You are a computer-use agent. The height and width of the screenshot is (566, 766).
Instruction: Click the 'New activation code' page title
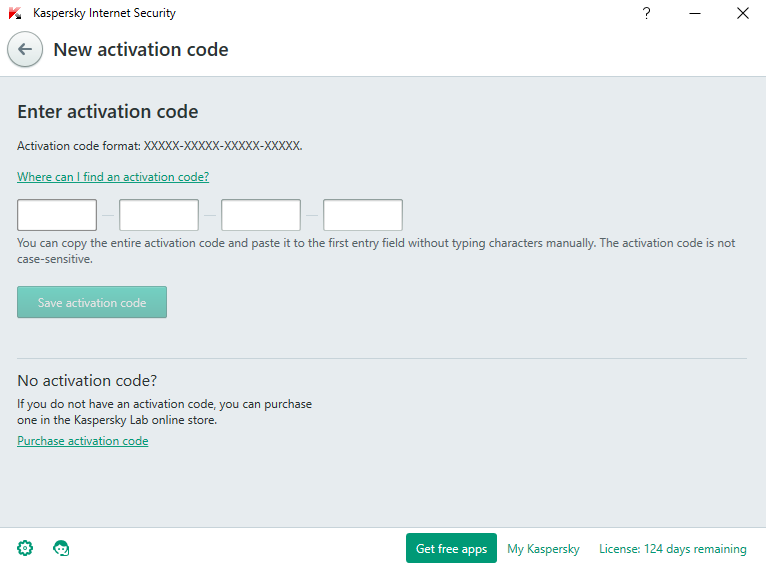(141, 50)
